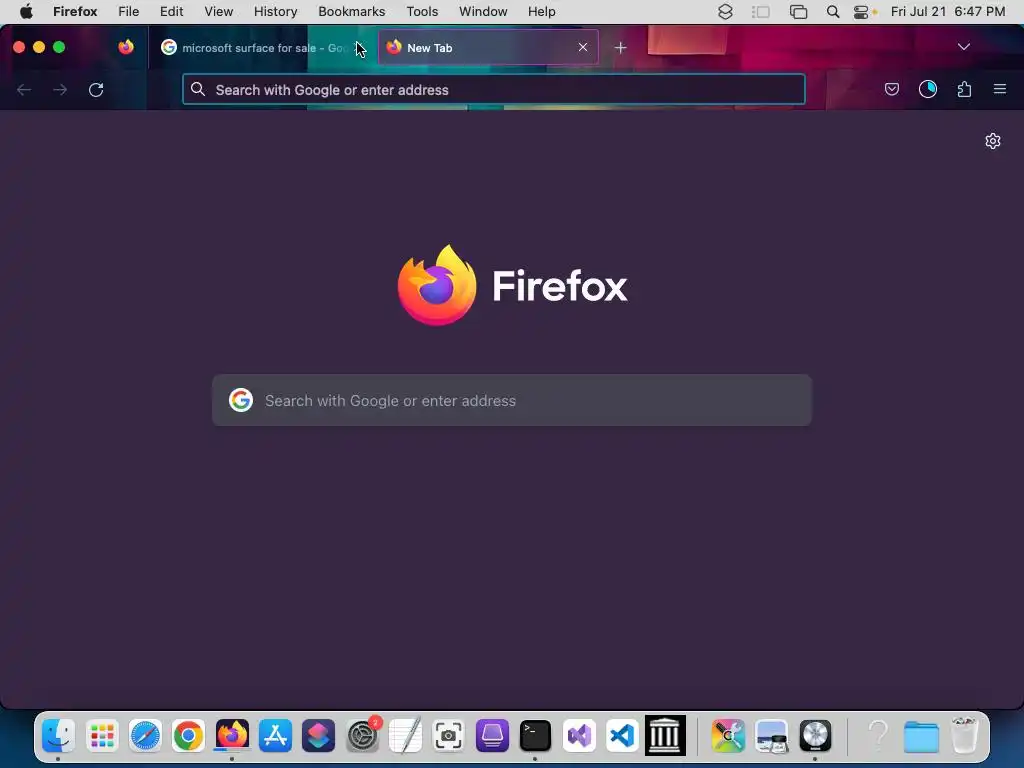
Task: Open the blue folder in the Dock
Action: point(921,736)
